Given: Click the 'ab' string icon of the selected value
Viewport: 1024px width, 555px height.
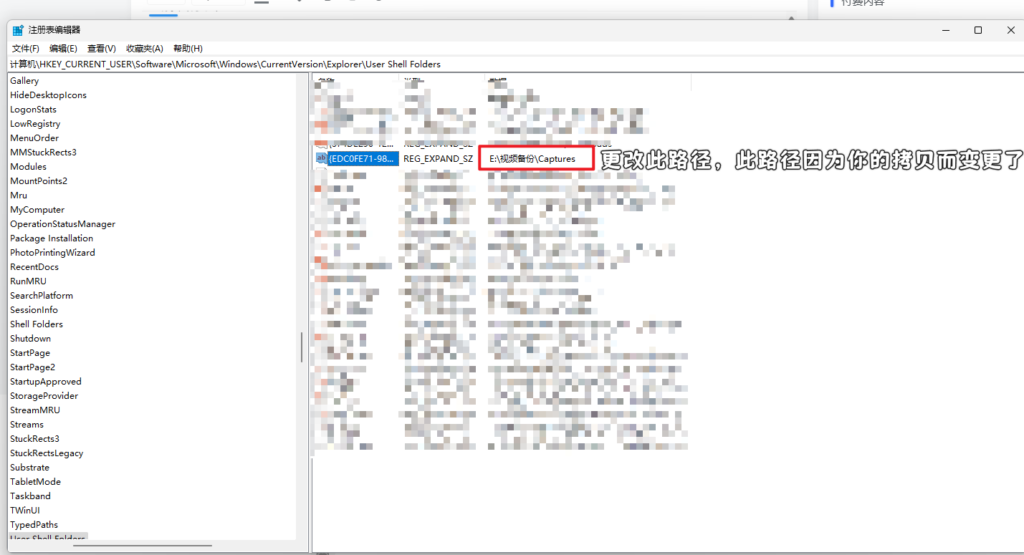Looking at the screenshot, I should point(321,158).
